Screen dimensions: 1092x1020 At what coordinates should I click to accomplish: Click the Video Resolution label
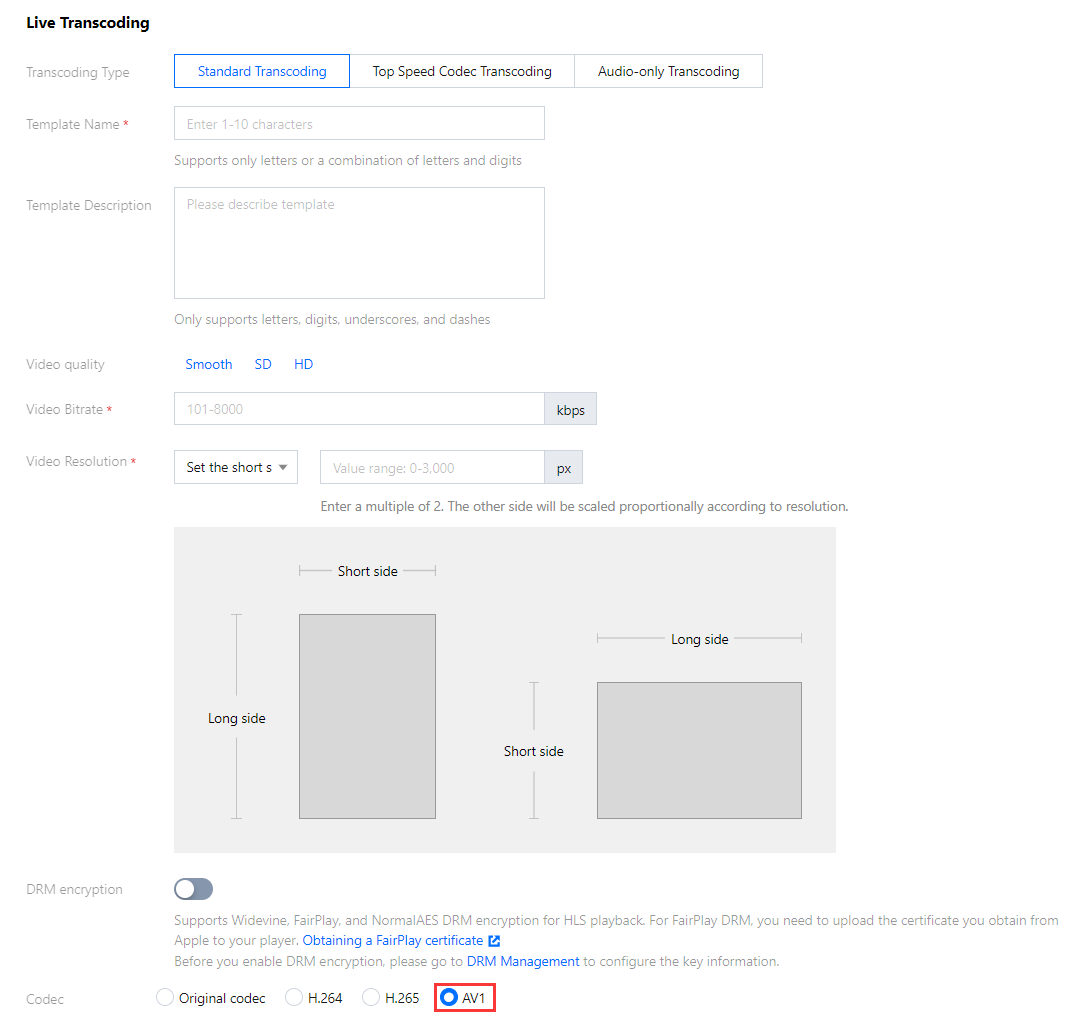77,462
